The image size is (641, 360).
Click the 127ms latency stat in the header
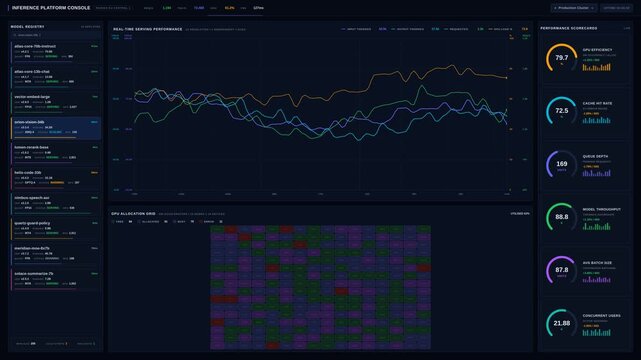[258, 8]
